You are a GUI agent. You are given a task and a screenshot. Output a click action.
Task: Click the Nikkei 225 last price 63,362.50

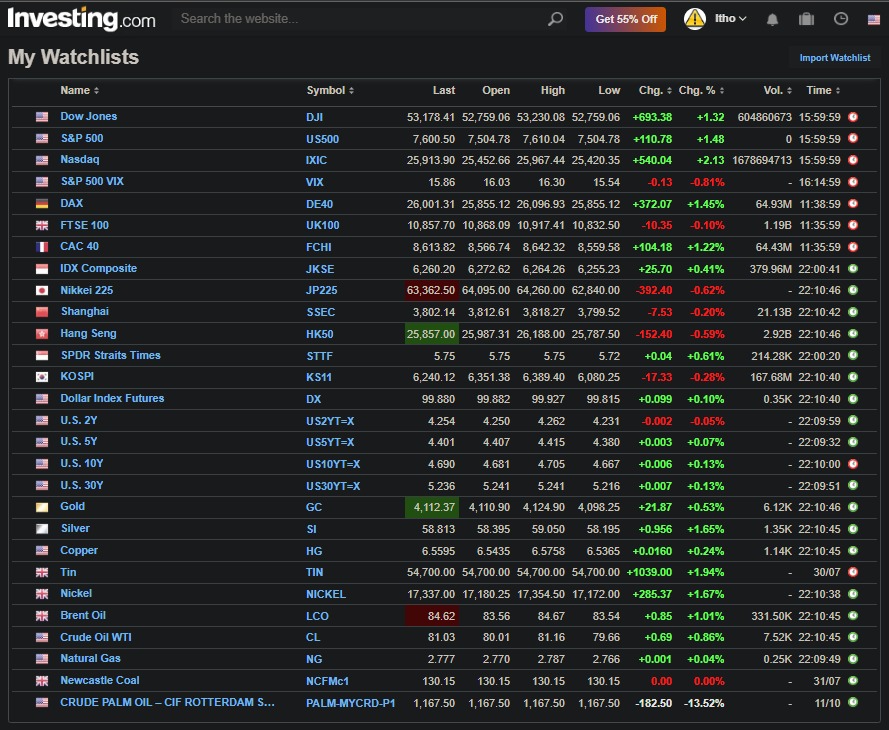(x=431, y=290)
